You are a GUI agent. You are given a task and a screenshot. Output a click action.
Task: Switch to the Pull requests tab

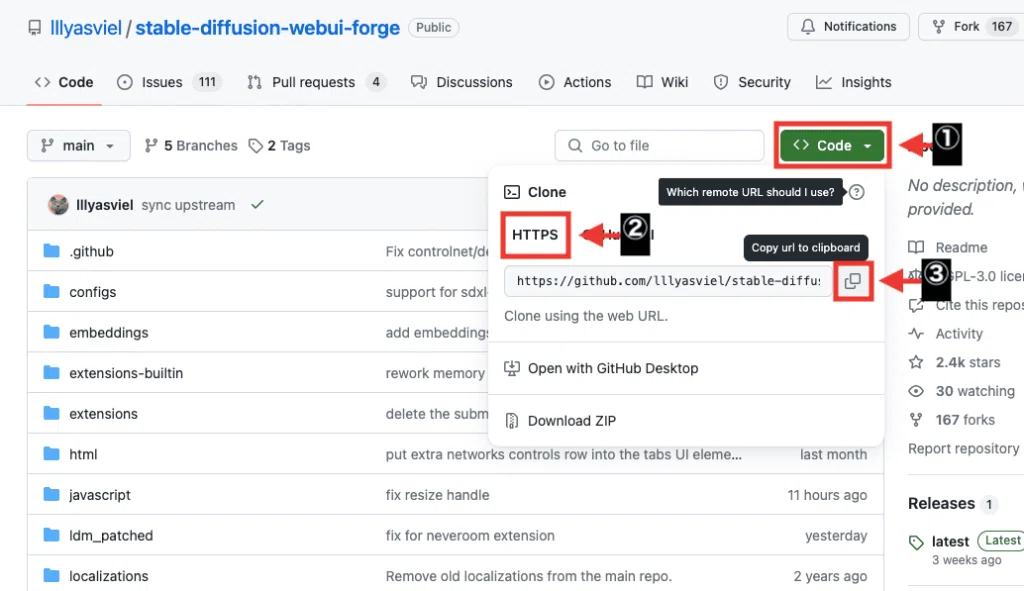pyautogui.click(x=316, y=82)
